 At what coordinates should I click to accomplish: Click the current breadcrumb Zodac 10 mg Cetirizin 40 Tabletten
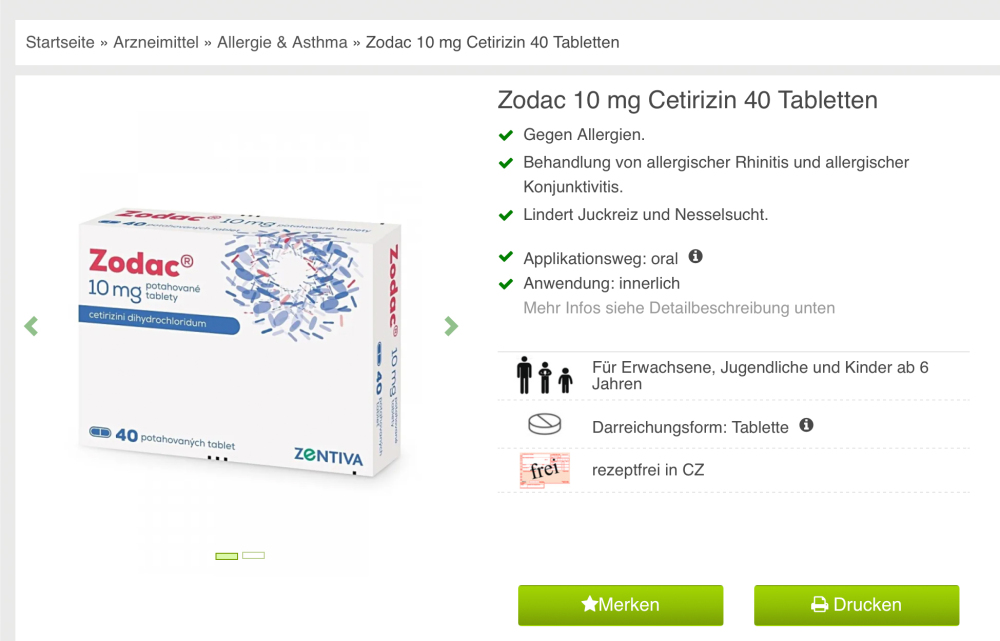click(x=492, y=42)
